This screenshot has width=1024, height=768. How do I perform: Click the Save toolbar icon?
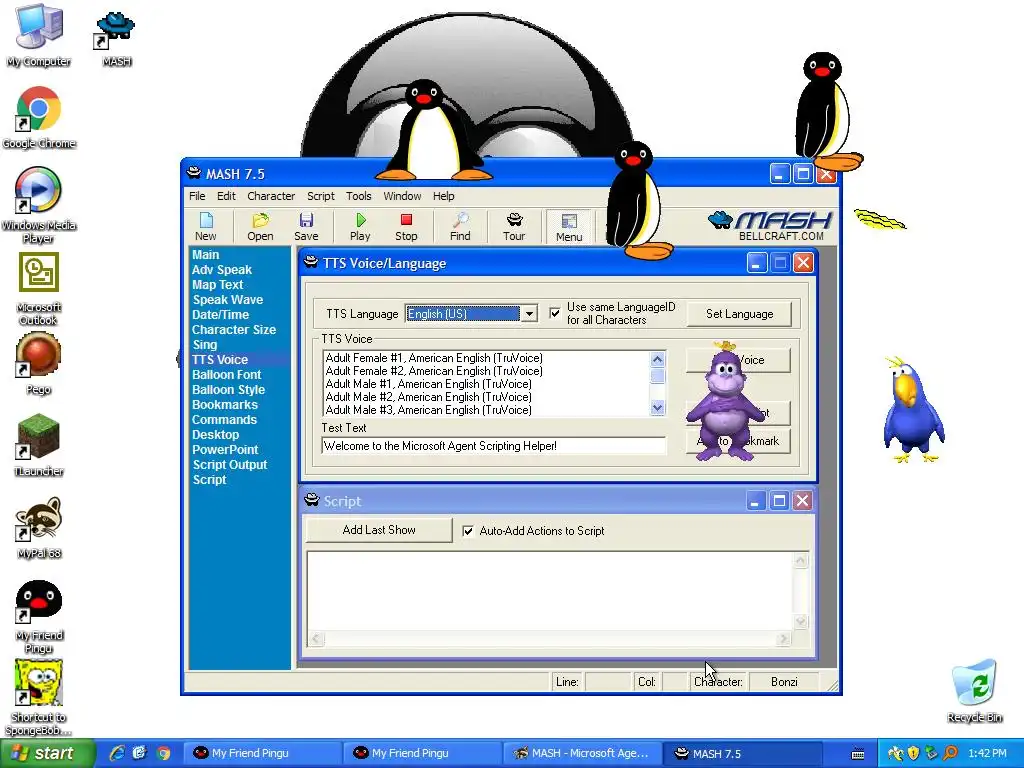(306, 227)
